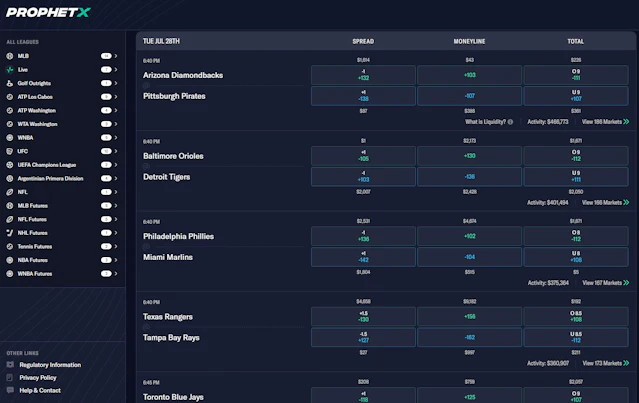Select Under 9 total for Orioles-Tigers game

(x=576, y=176)
